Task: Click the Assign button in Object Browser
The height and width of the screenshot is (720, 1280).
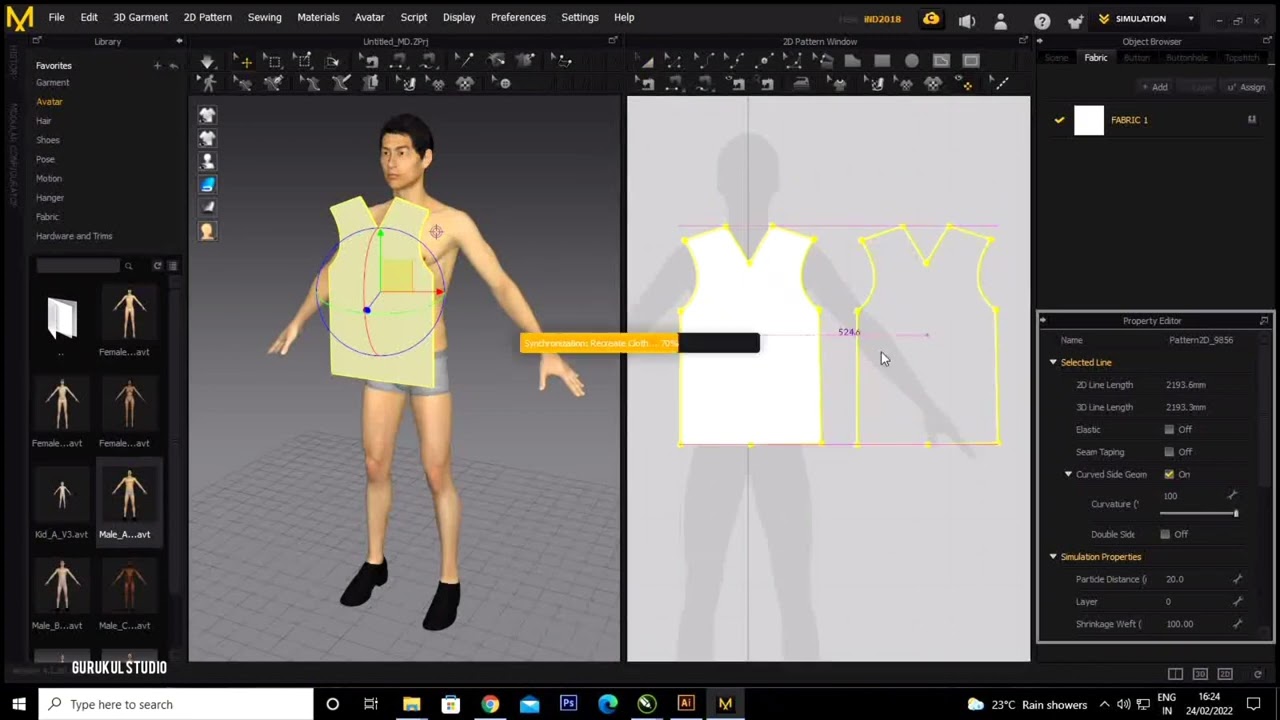Action: click(1246, 87)
